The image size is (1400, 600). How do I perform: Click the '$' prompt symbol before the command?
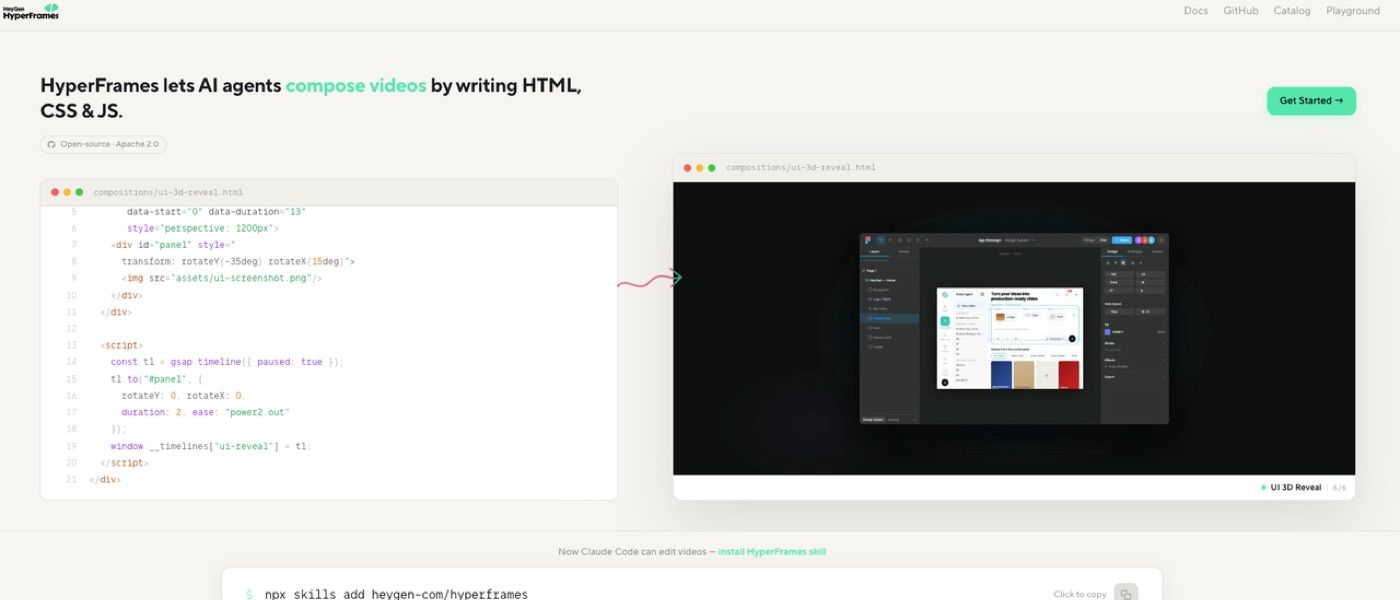(249, 594)
